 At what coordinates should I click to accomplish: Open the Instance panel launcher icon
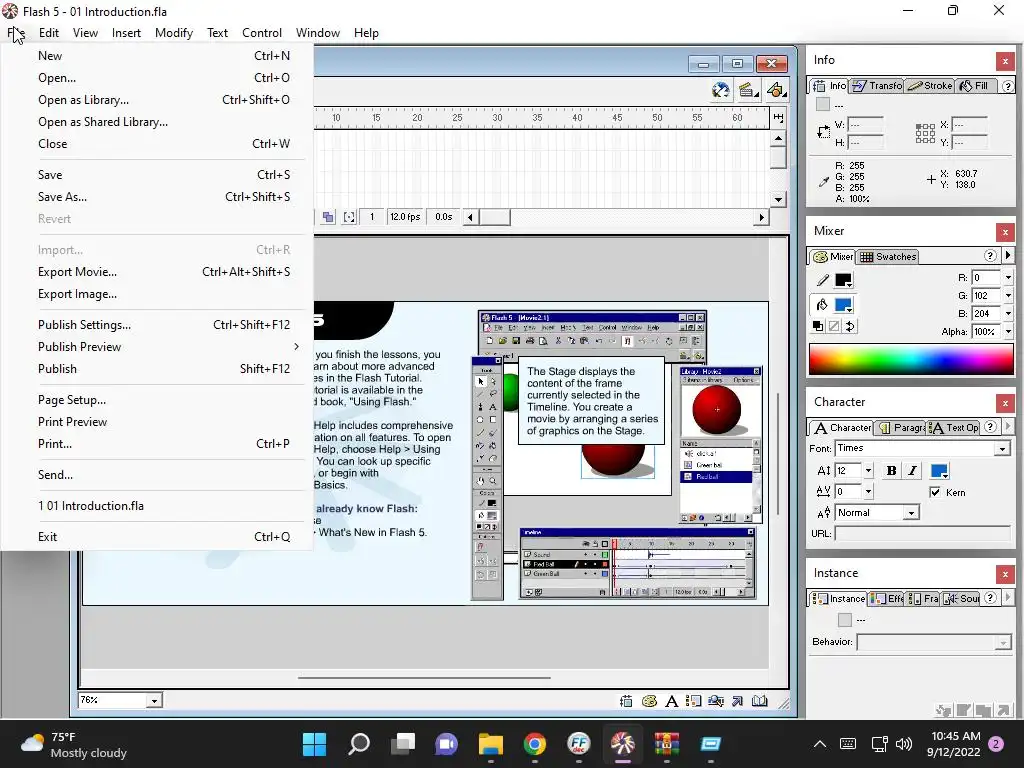694,701
